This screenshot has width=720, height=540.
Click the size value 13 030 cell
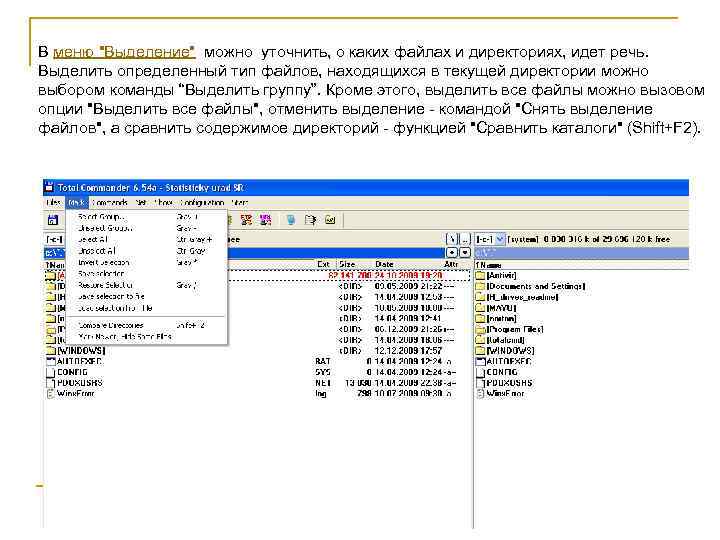point(358,383)
